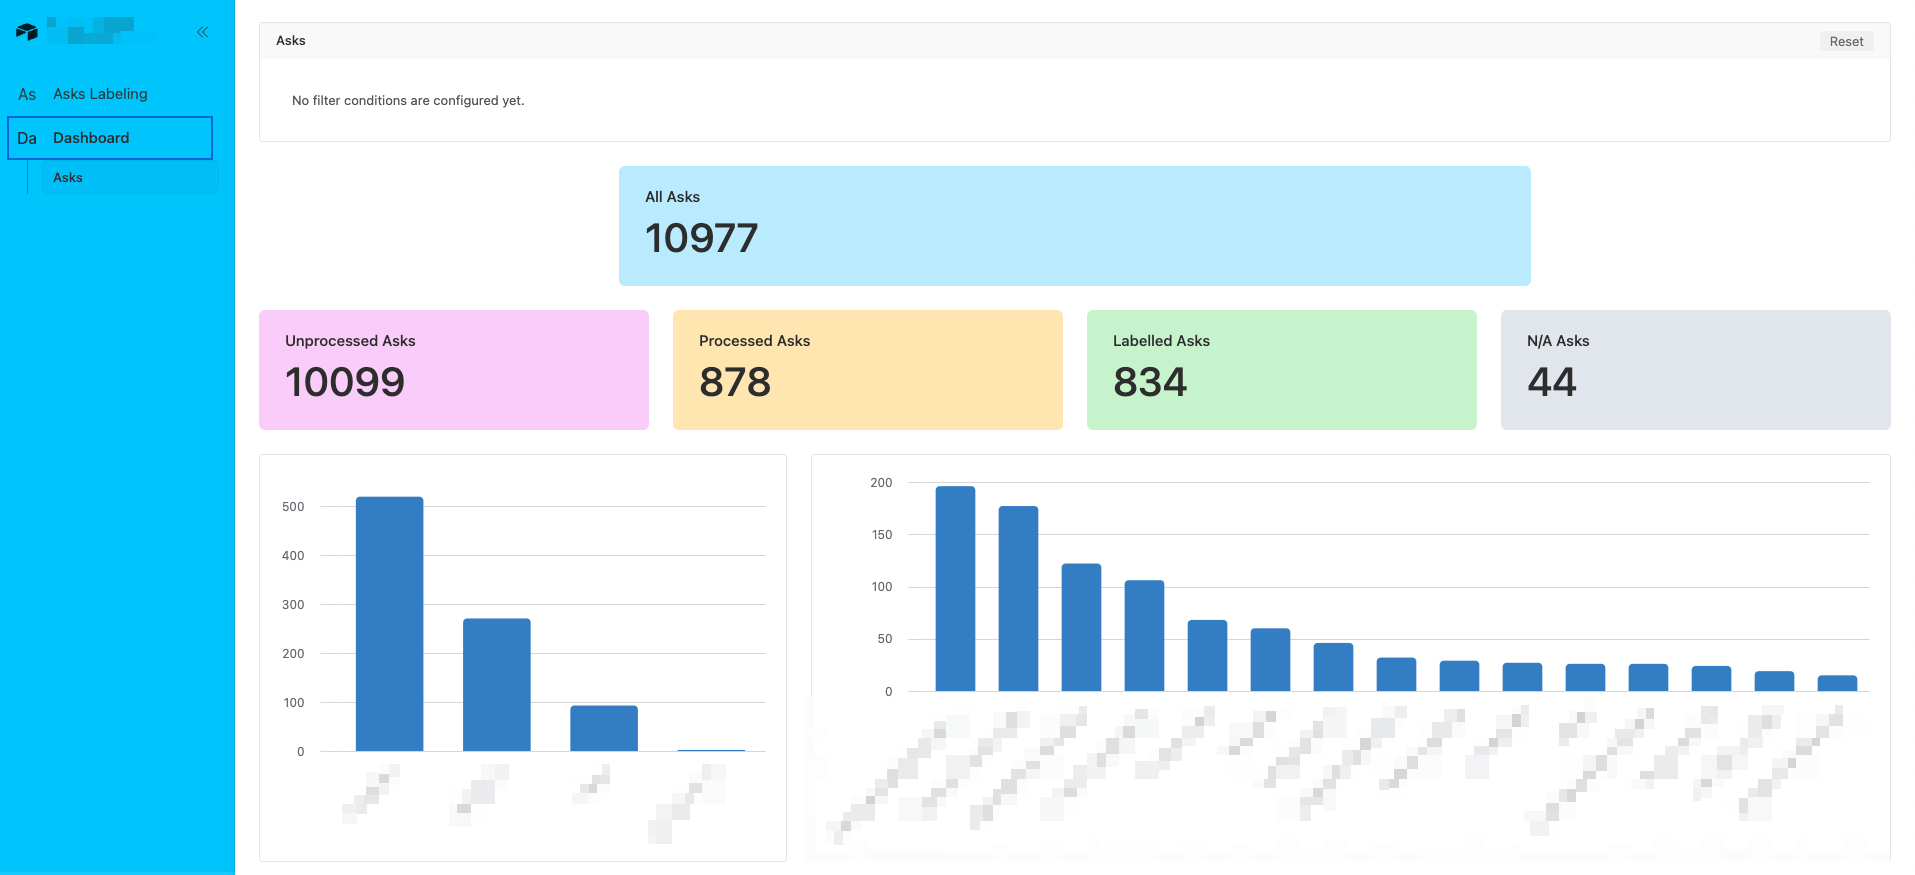Click the "As" abbreviation icon in sidebar
Viewport: 1915px width, 875px height.
pos(27,94)
